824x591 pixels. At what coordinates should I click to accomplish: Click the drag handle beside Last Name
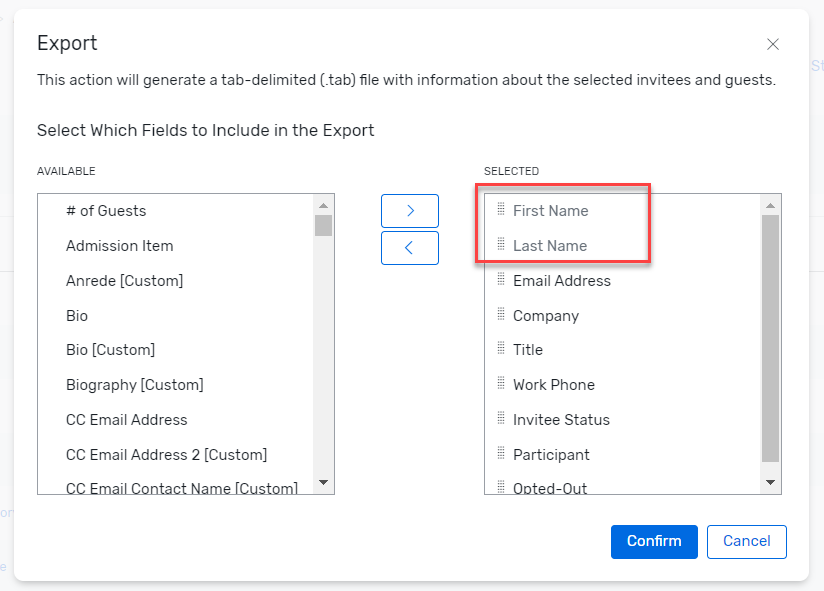501,245
